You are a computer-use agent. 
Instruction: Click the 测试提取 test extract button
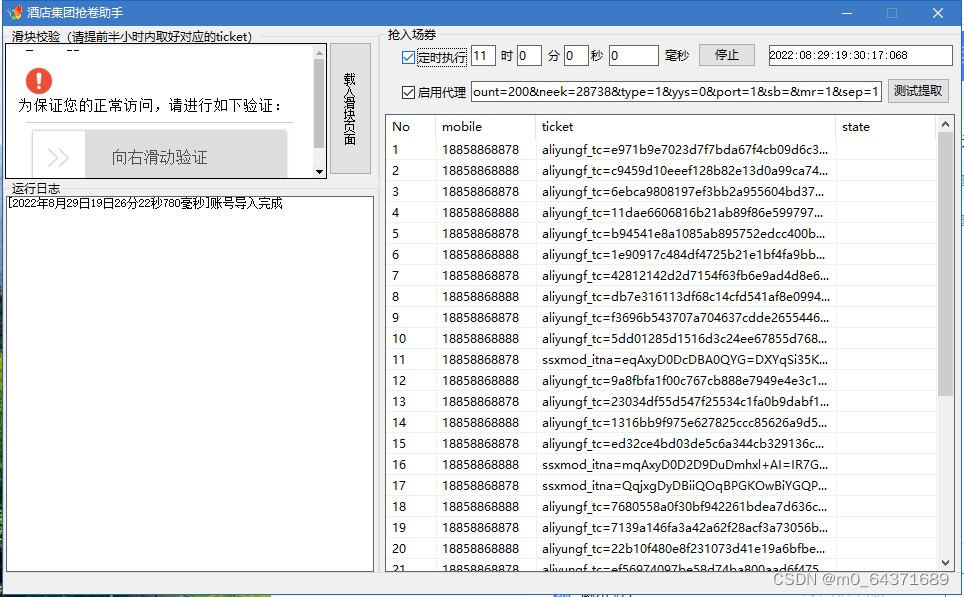pyautogui.click(x=916, y=90)
